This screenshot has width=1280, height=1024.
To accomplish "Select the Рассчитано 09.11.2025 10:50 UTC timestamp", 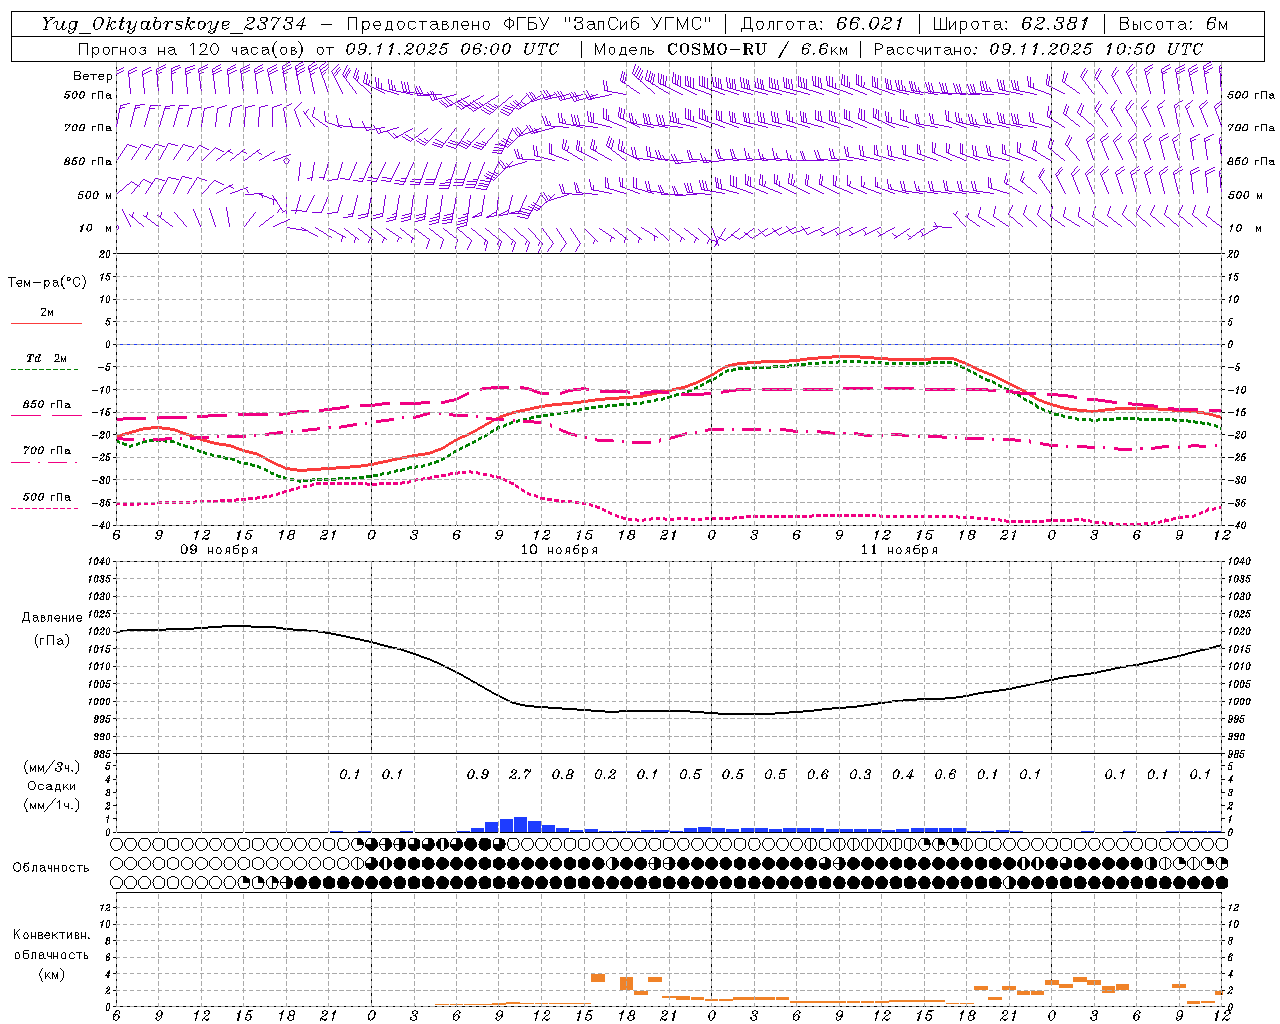I will 1038,49.
